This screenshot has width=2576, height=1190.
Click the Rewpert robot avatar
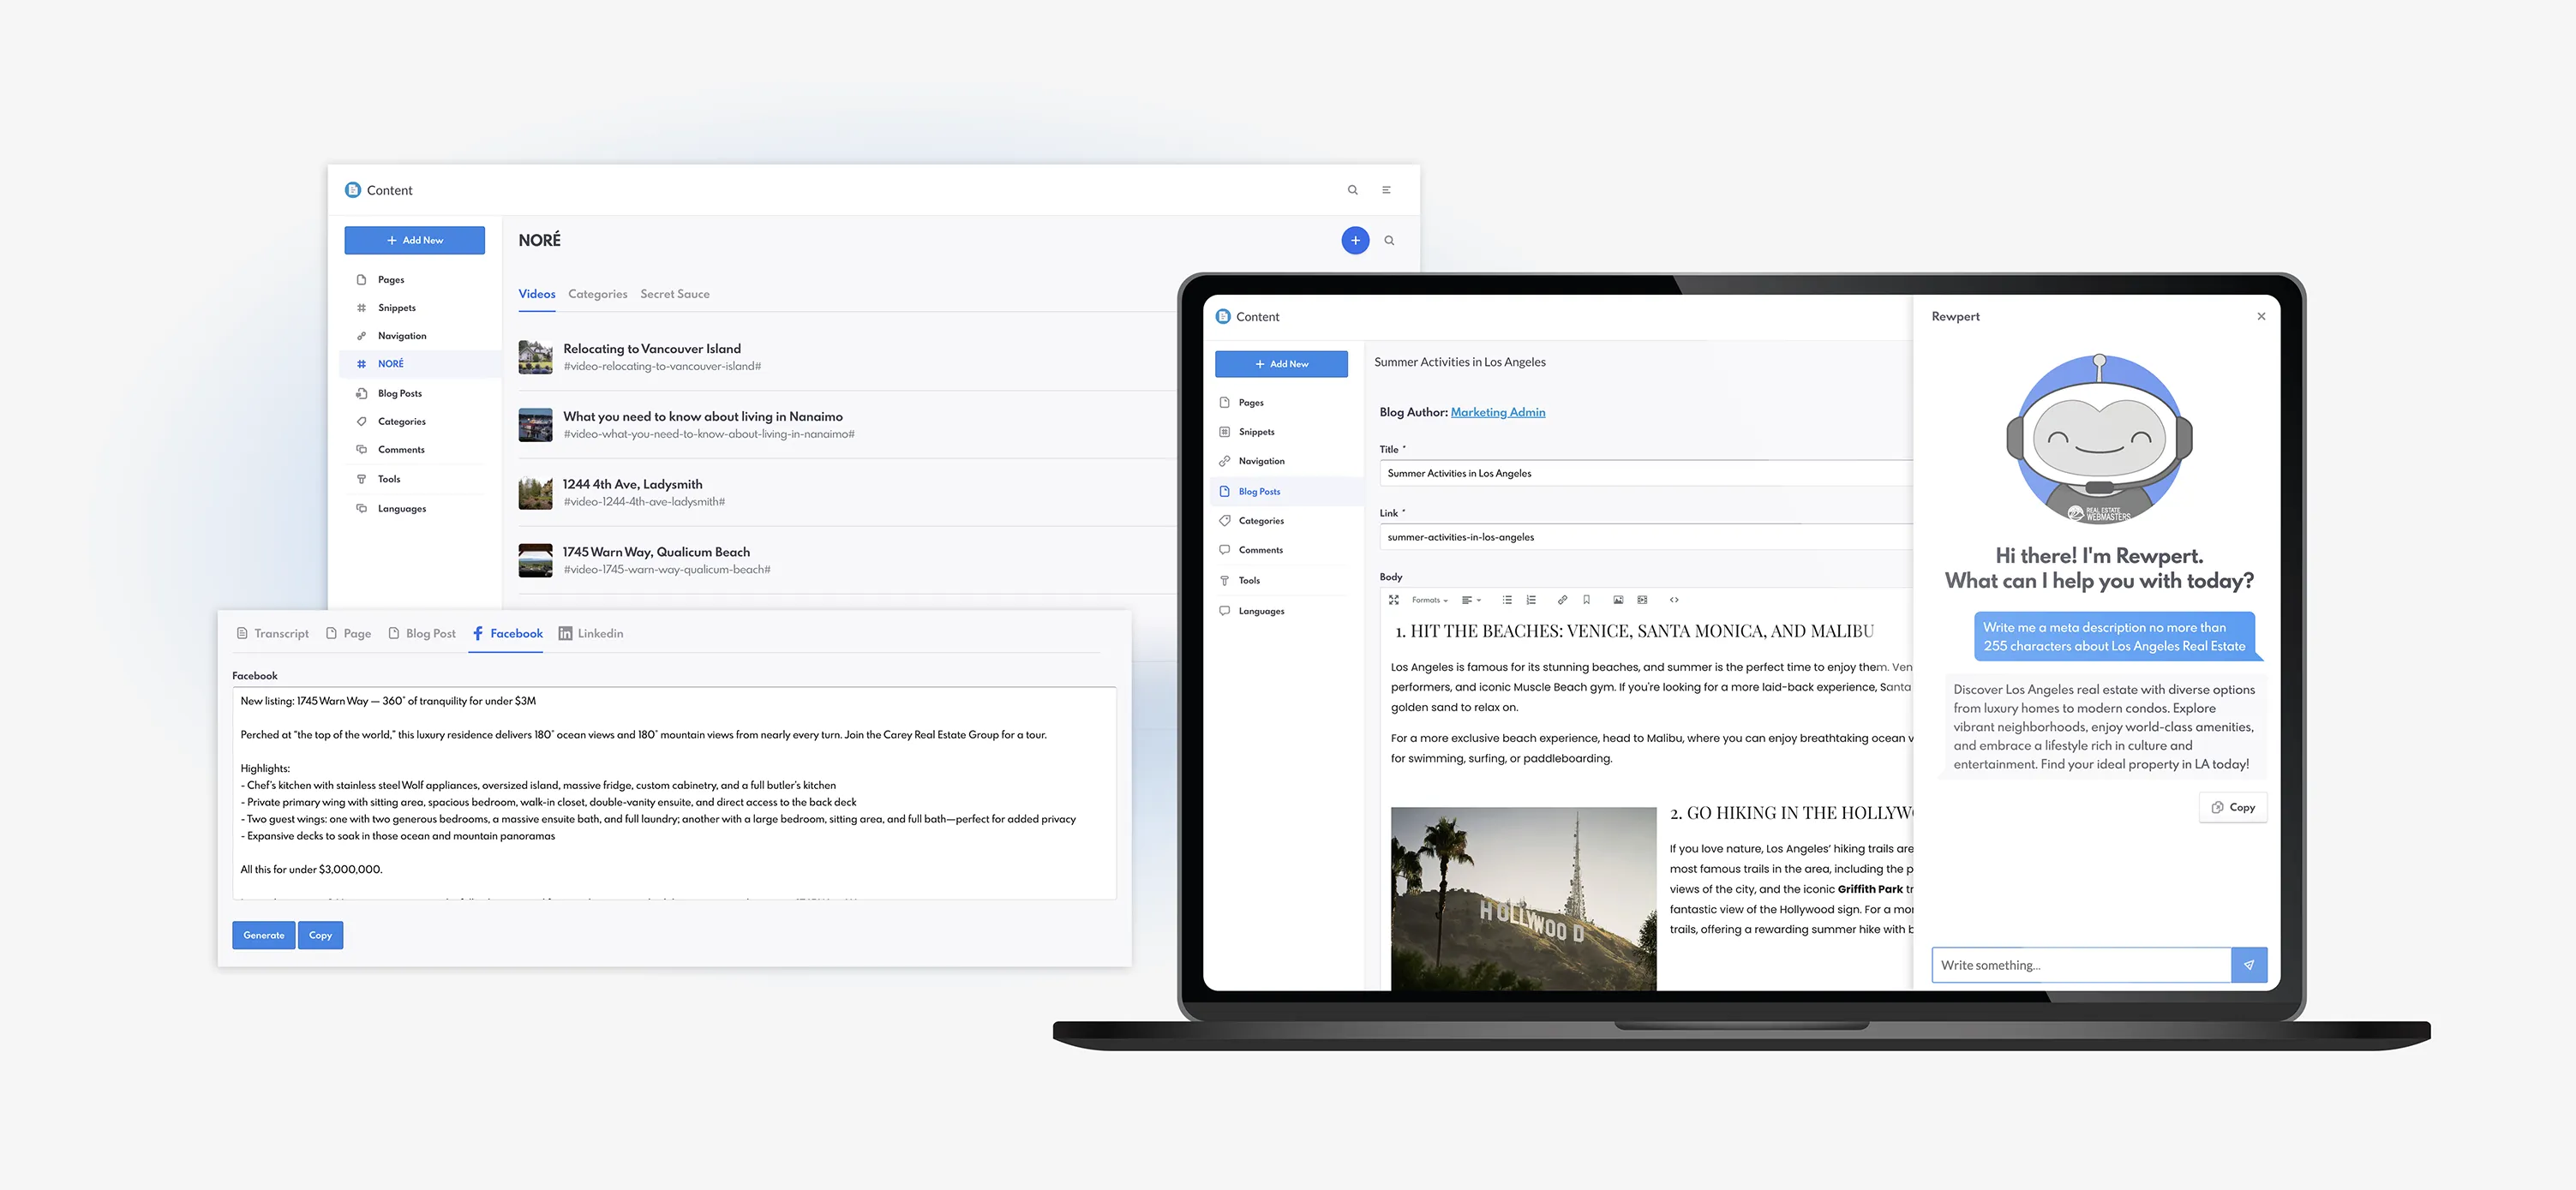pos(2099,438)
